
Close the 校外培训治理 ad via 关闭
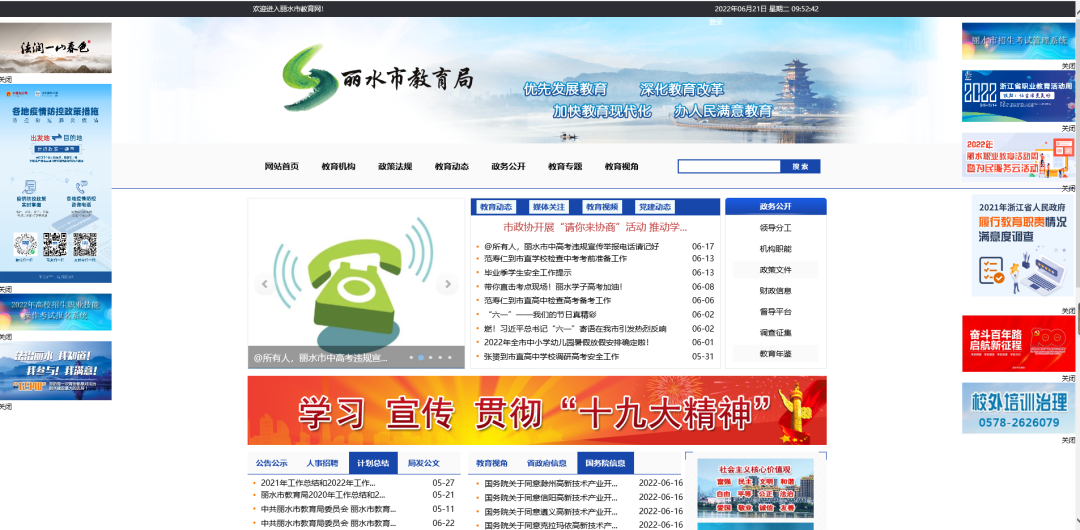point(1068,440)
